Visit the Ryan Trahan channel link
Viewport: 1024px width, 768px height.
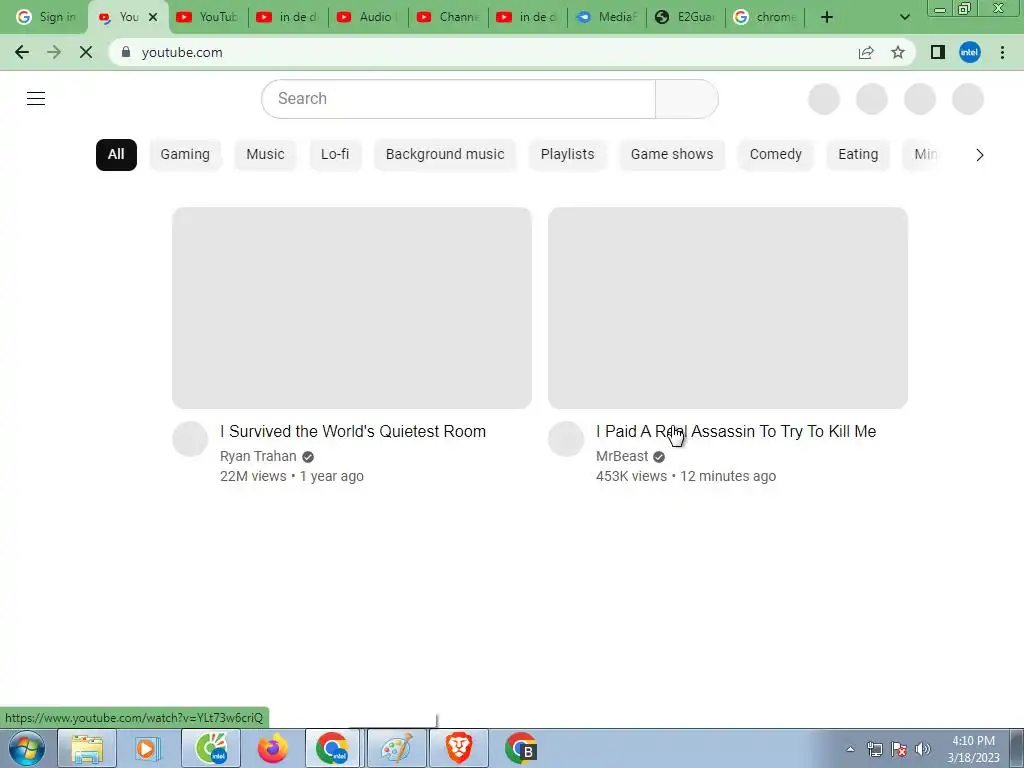tap(258, 456)
